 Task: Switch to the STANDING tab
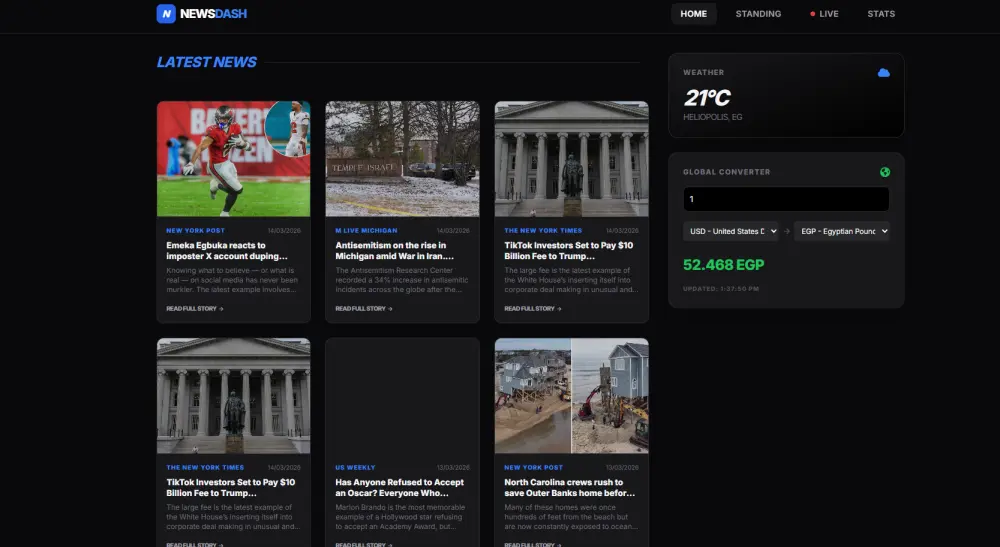tap(758, 14)
